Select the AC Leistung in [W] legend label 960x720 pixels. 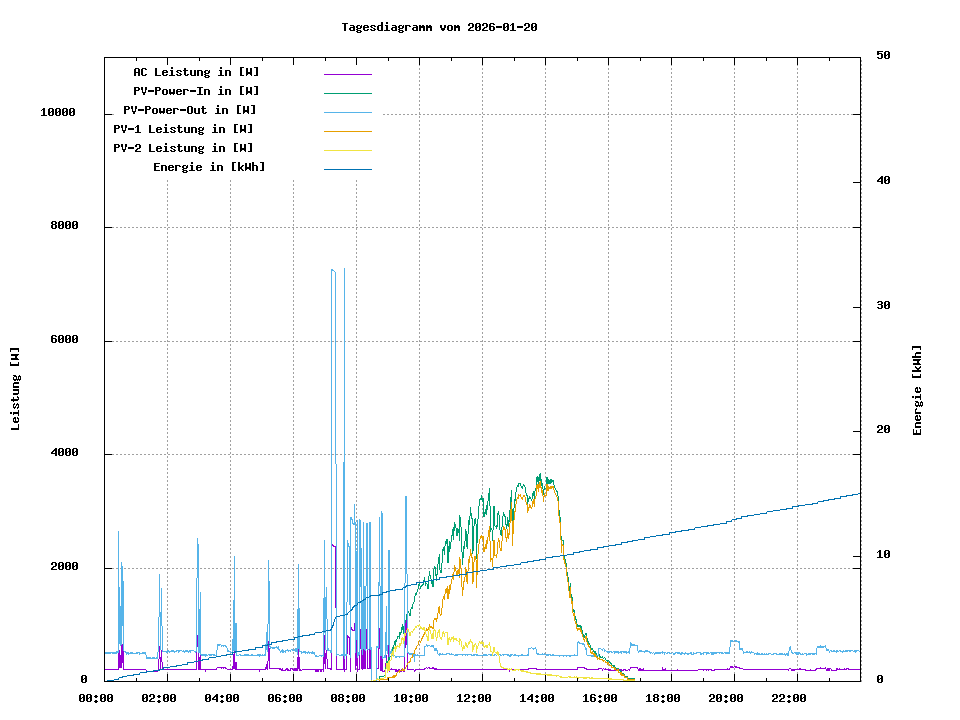pos(196,72)
